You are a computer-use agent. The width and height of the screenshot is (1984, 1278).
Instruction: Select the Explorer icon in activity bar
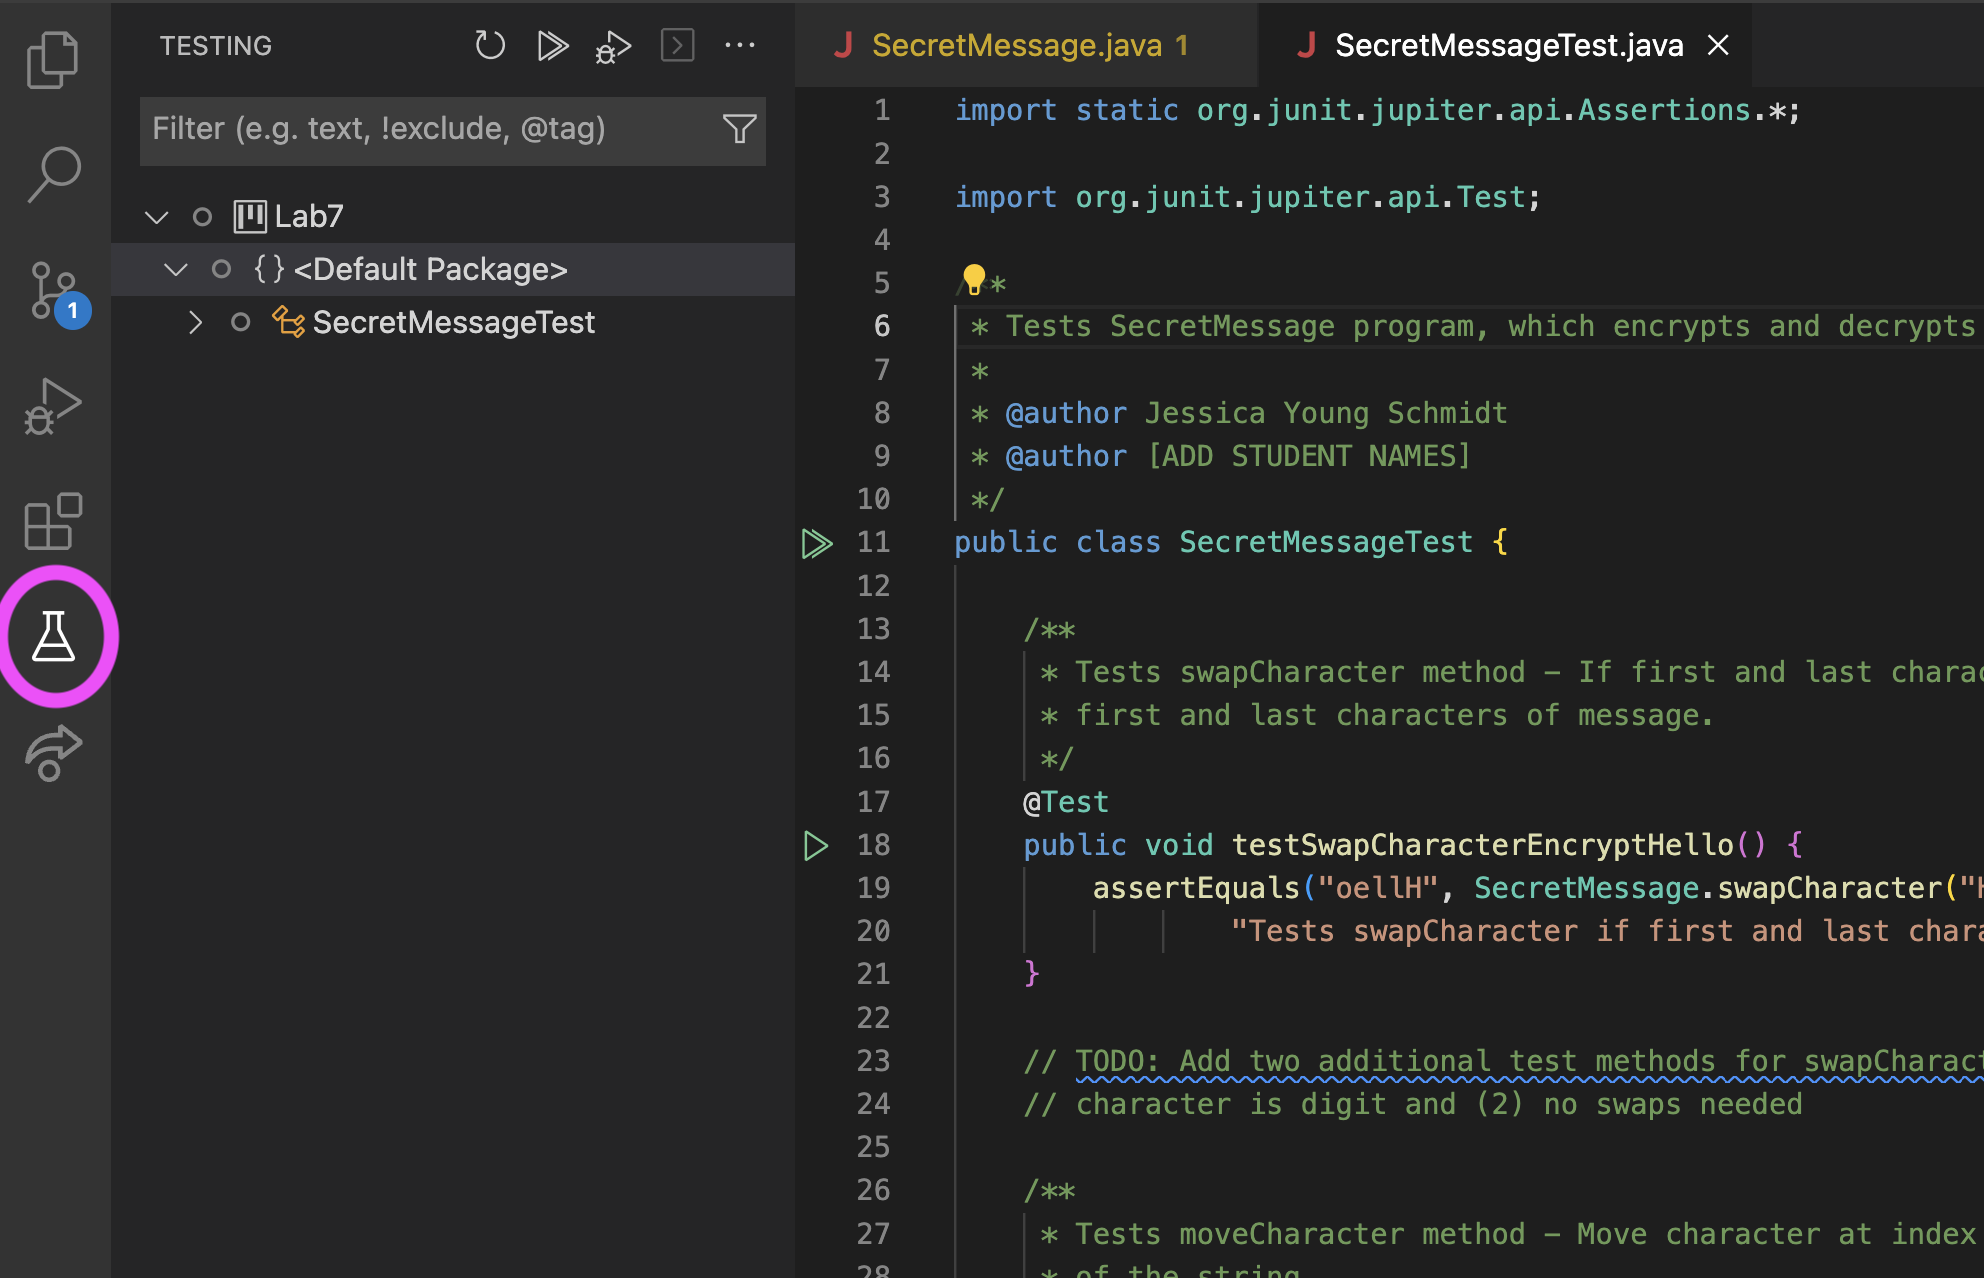click(x=52, y=58)
